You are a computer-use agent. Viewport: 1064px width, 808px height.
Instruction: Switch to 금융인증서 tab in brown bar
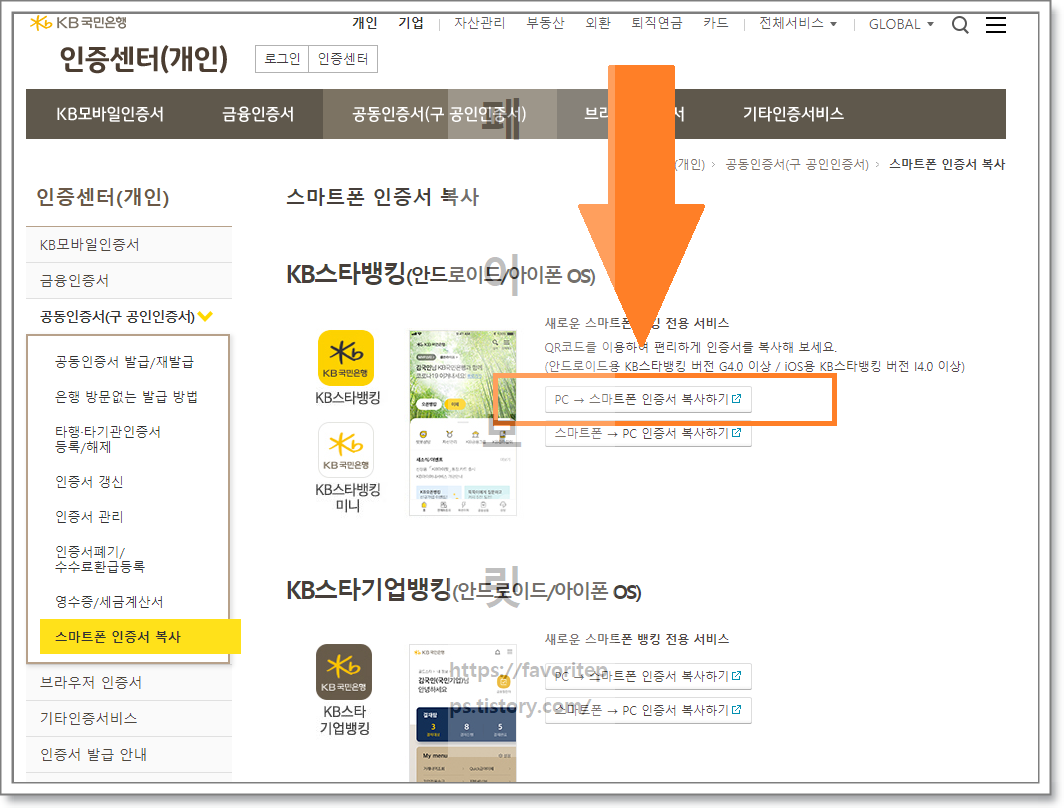258,114
